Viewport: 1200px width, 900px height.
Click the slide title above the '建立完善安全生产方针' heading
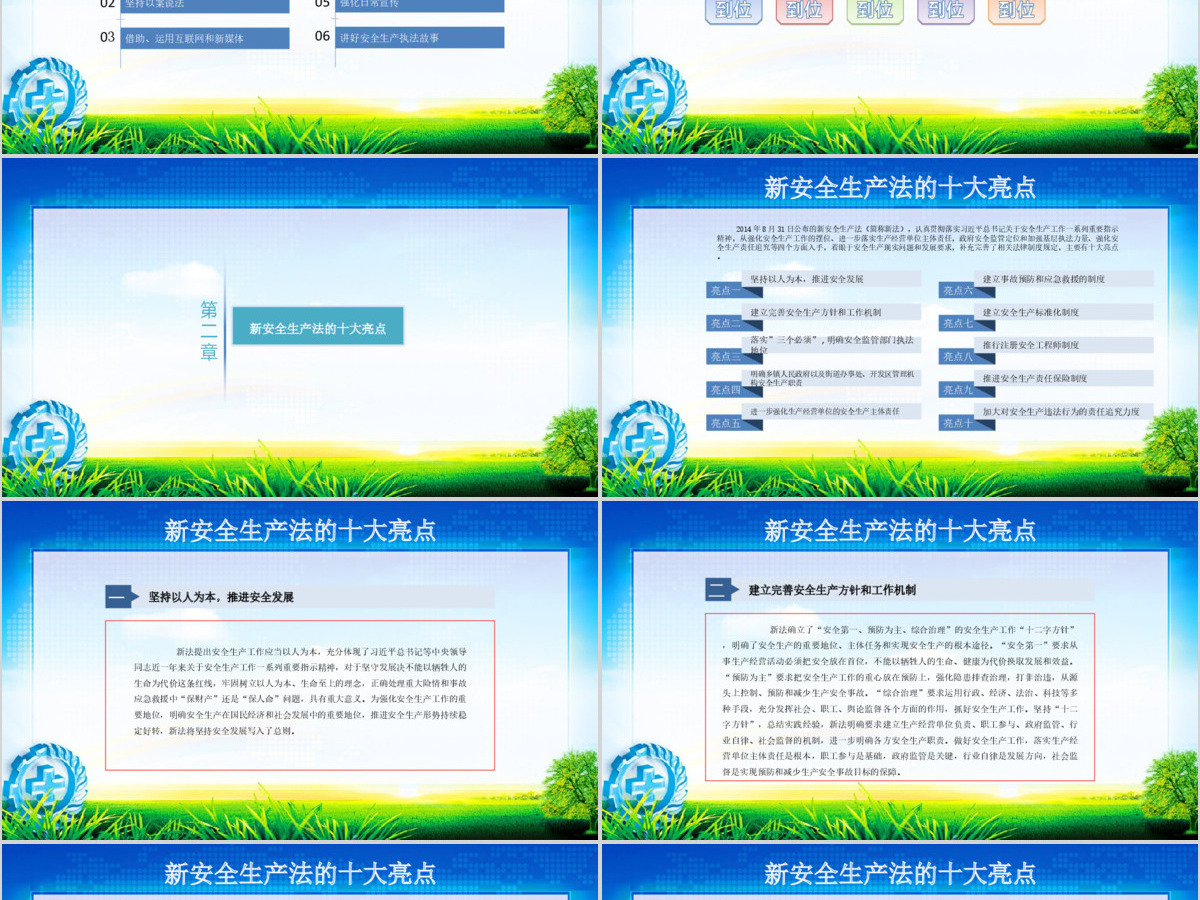tap(900, 530)
